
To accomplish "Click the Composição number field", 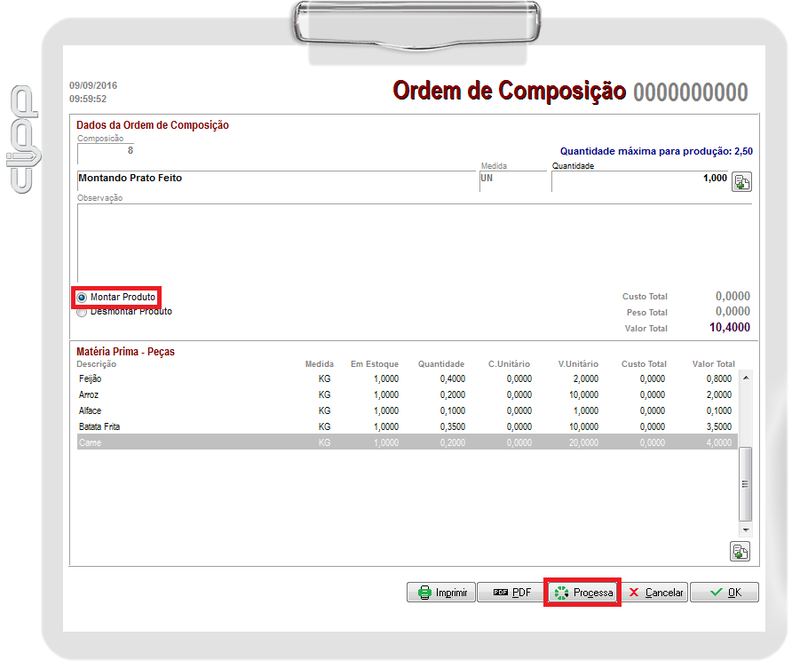I will [x=106, y=151].
